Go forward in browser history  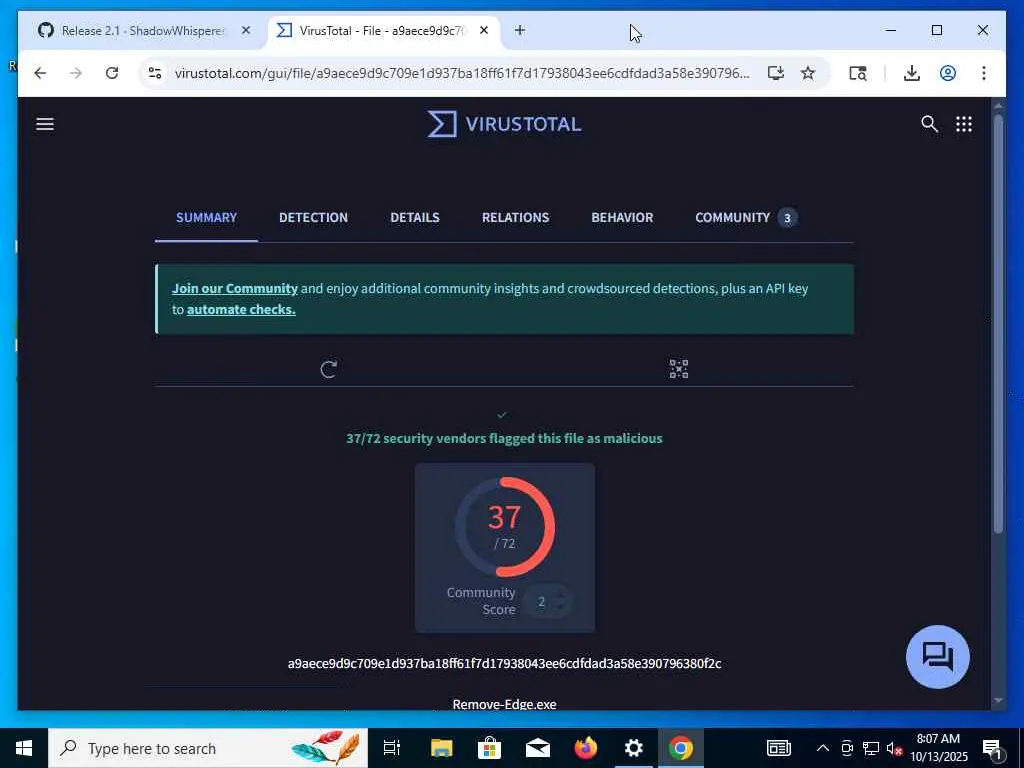[76, 73]
